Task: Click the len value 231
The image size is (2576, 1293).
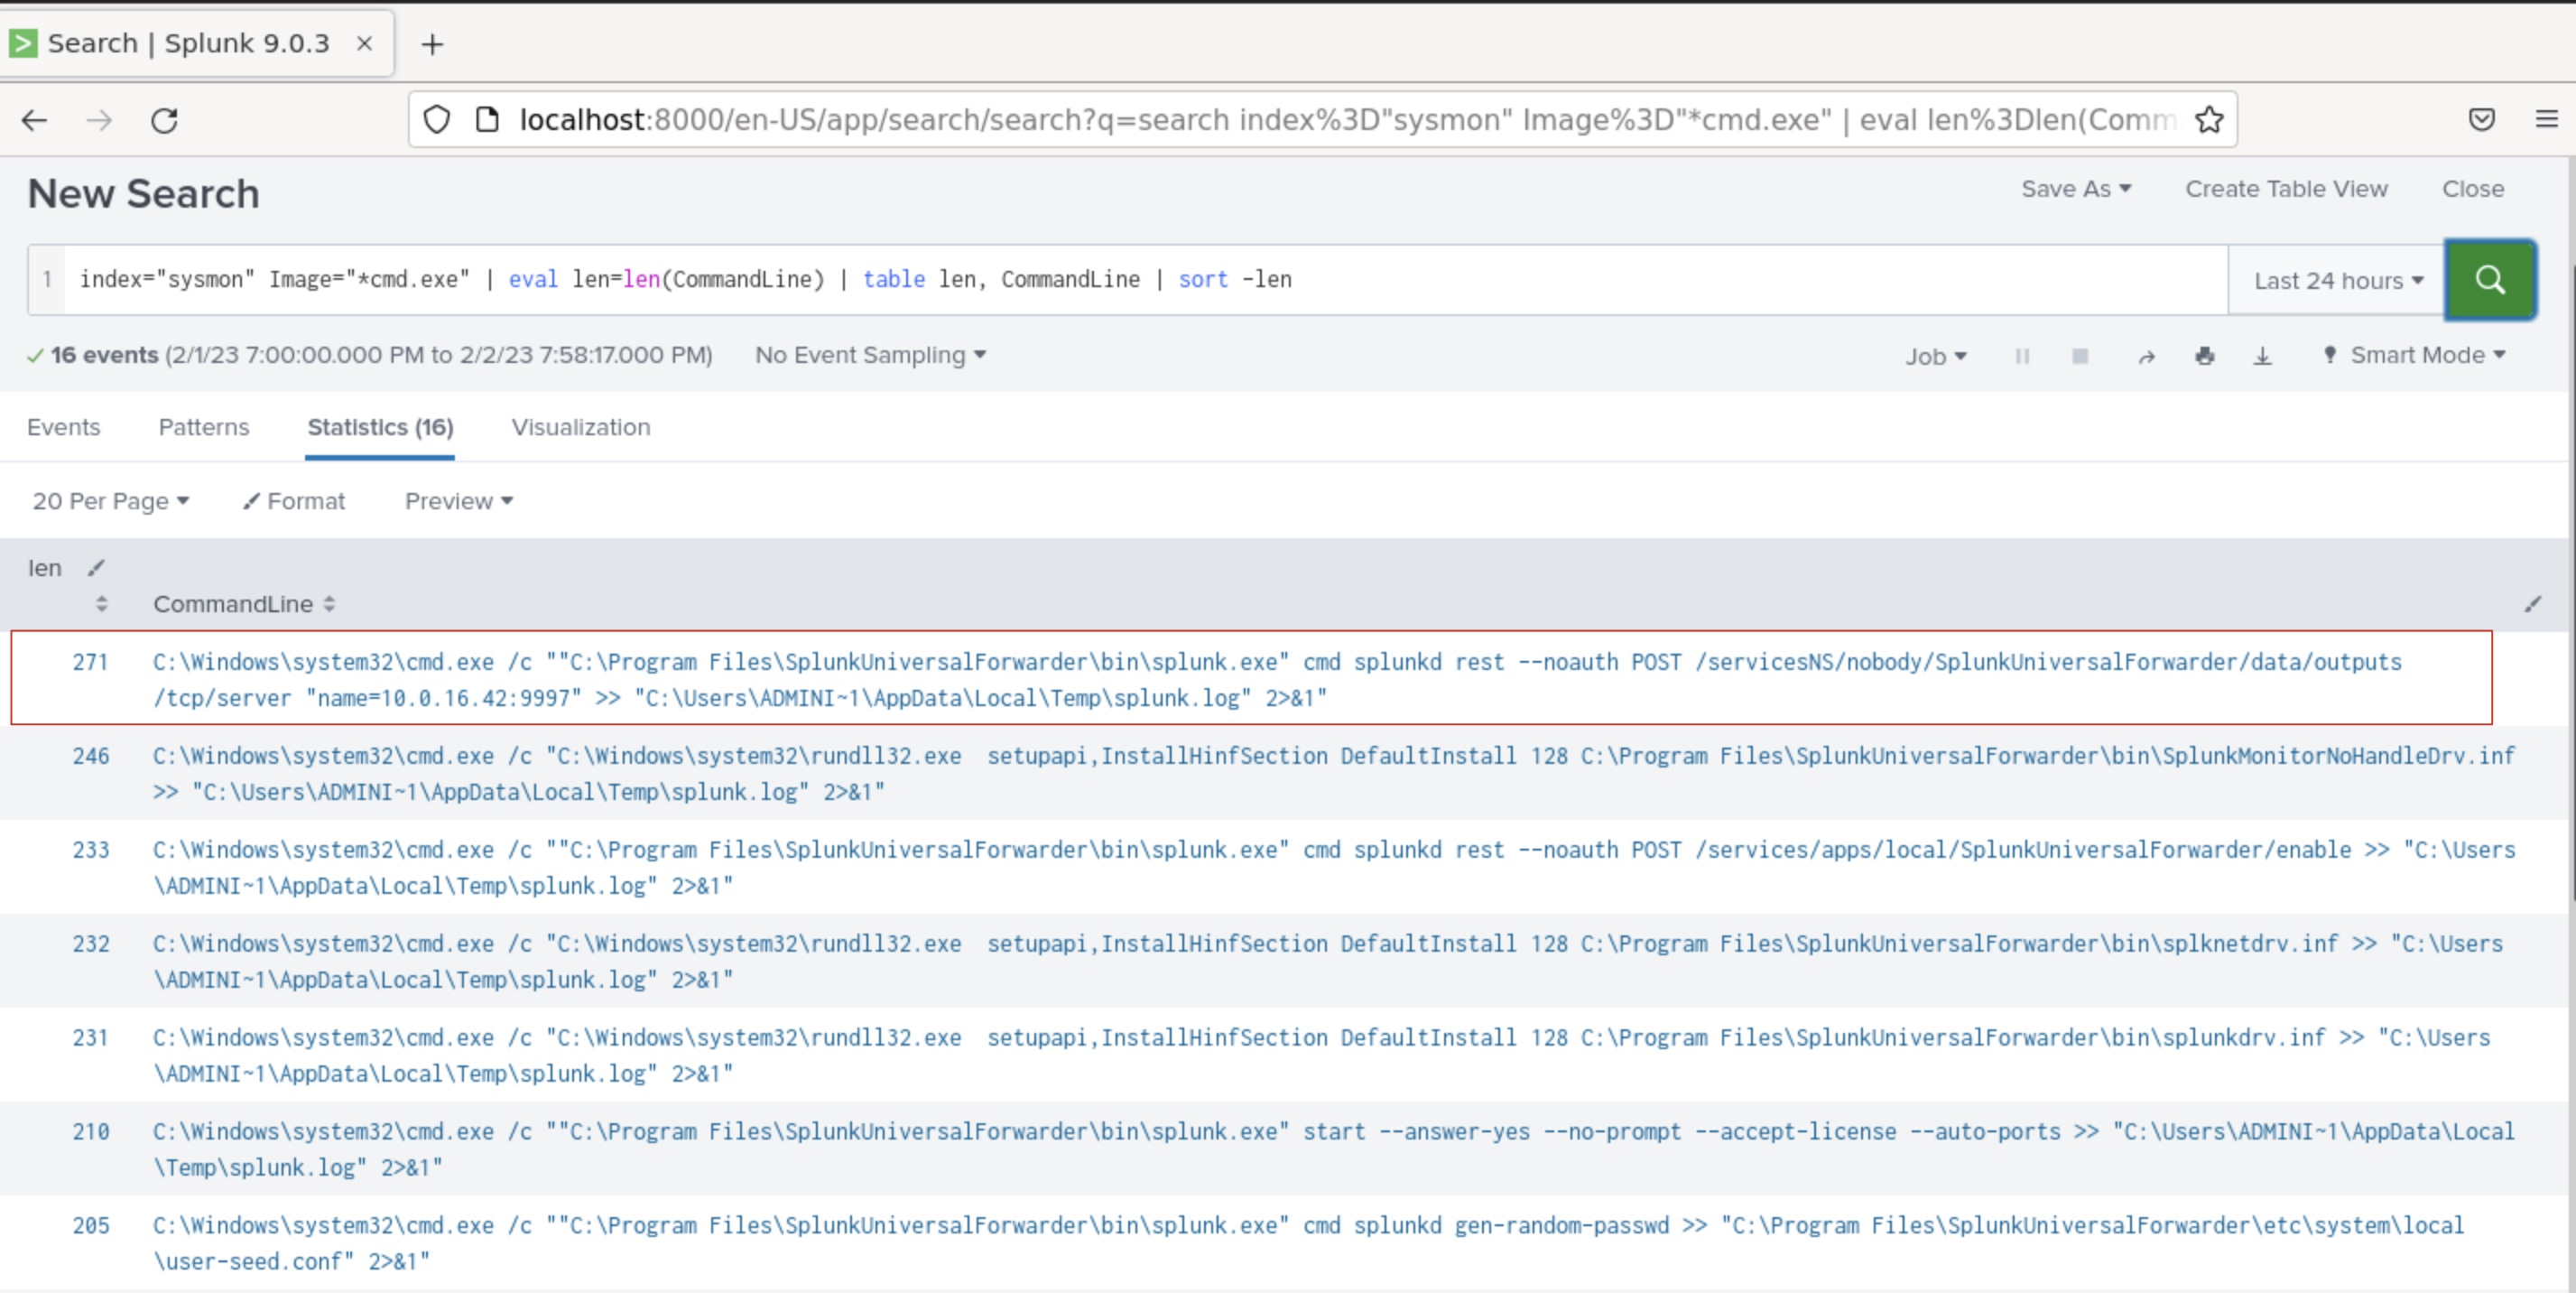Action: (x=90, y=1038)
